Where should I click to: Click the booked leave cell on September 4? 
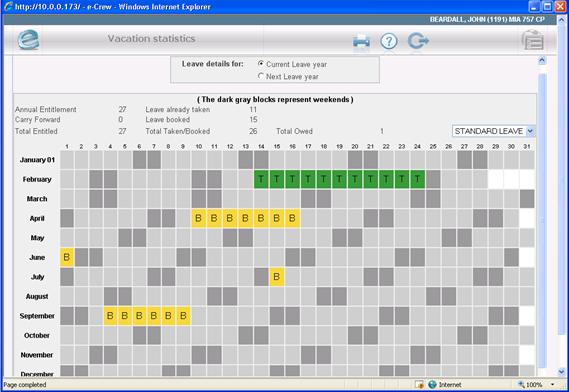[x=110, y=316]
